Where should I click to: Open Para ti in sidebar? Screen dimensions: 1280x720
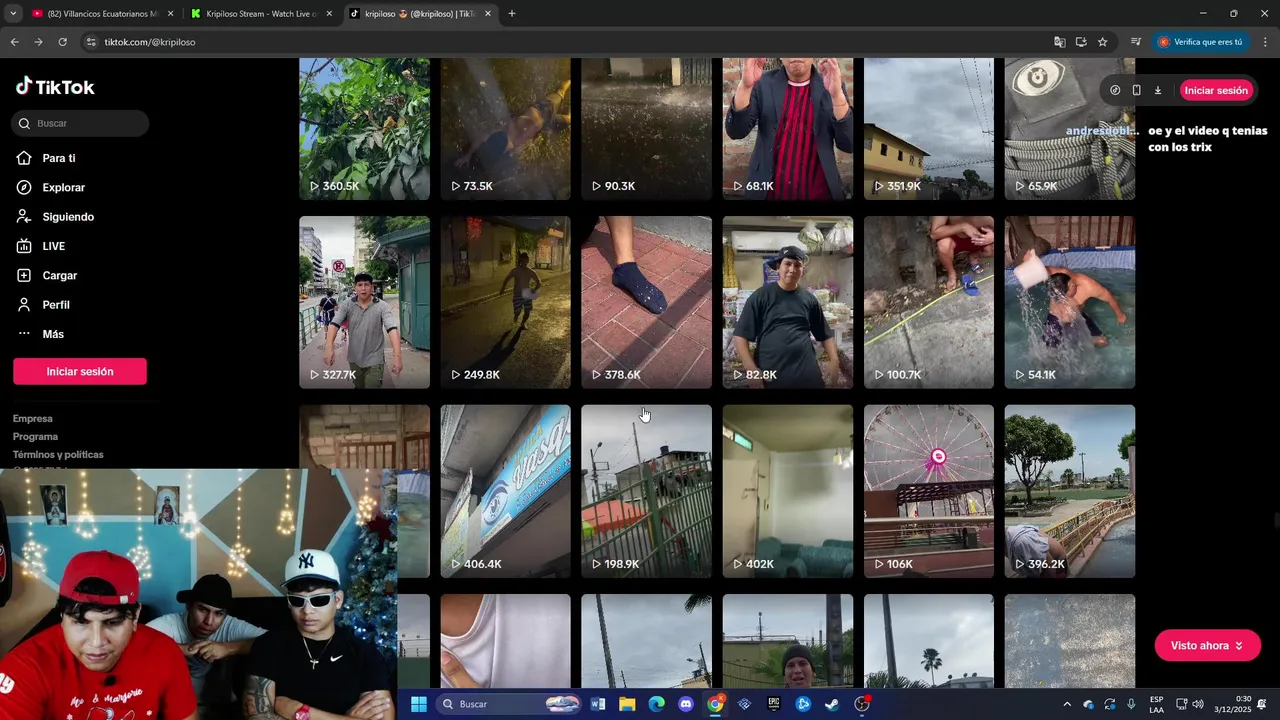pos(59,158)
